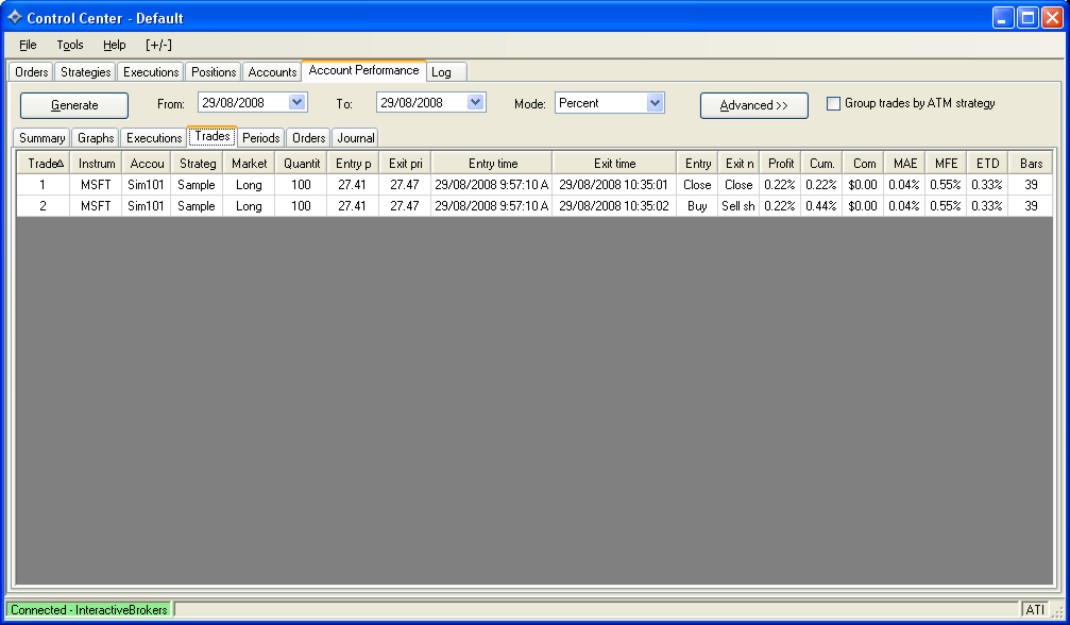Sort by the Profit column header

pyautogui.click(x=780, y=164)
